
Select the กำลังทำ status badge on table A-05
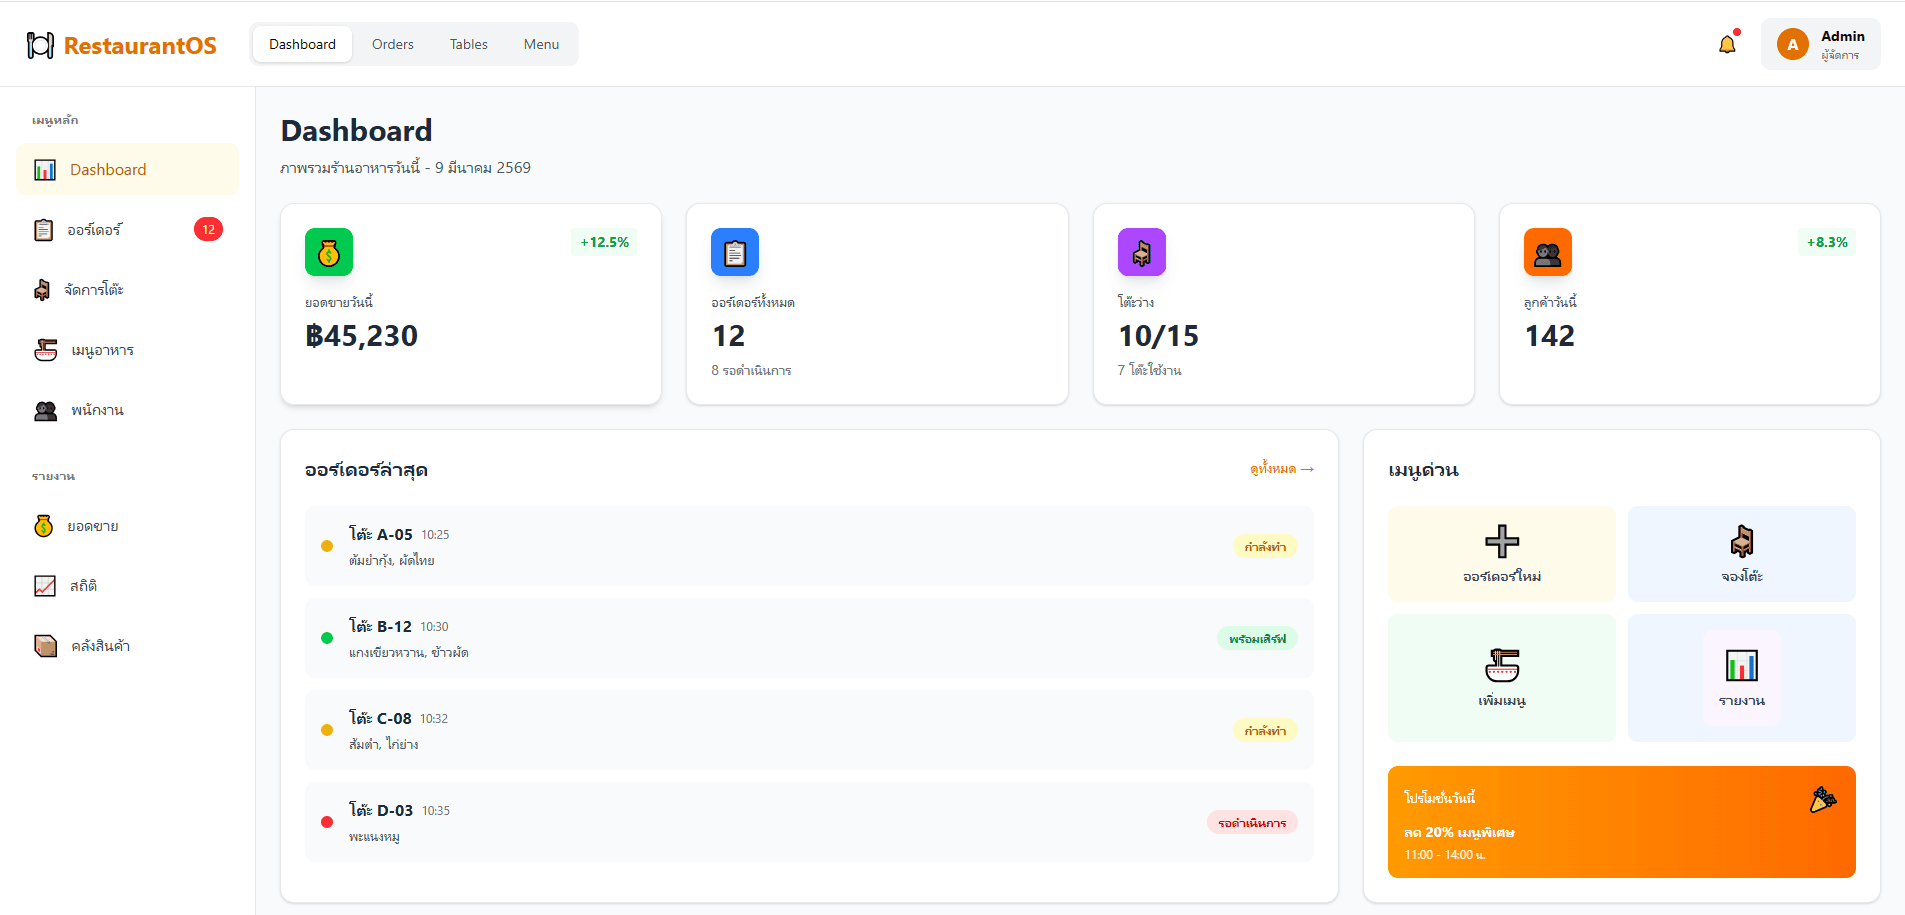(x=1265, y=546)
